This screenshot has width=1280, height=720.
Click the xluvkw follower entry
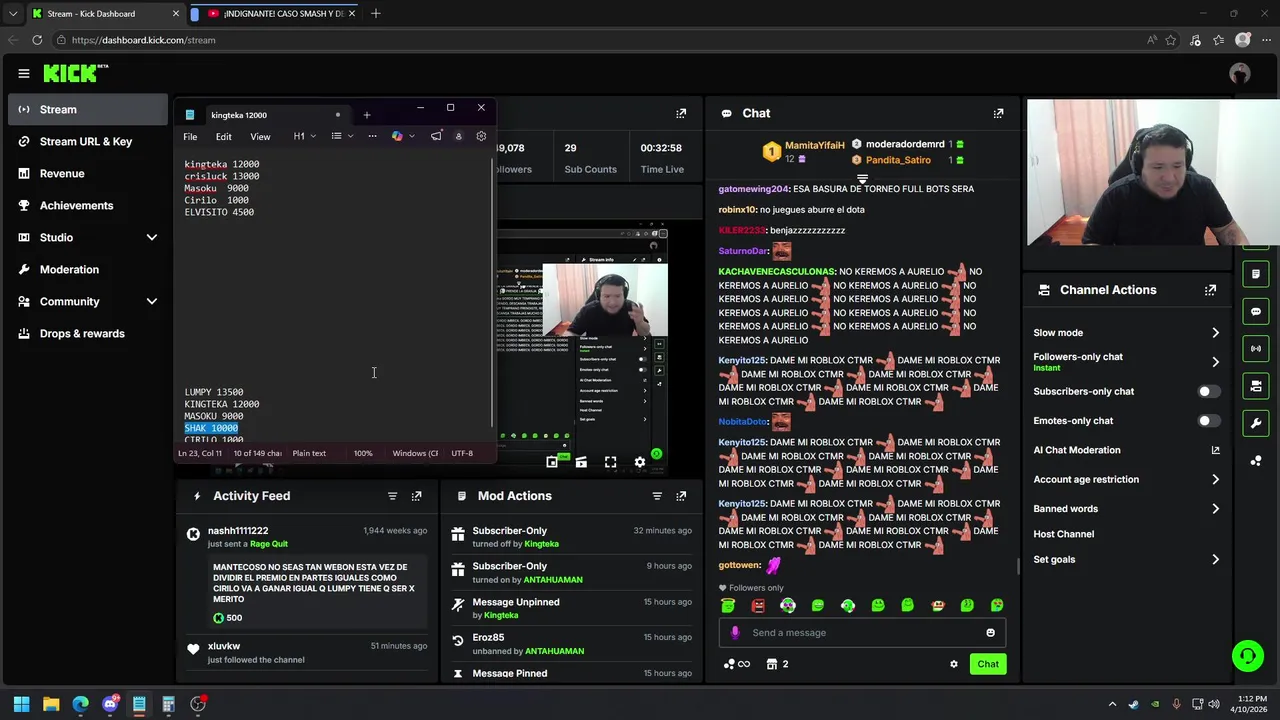pos(308,652)
